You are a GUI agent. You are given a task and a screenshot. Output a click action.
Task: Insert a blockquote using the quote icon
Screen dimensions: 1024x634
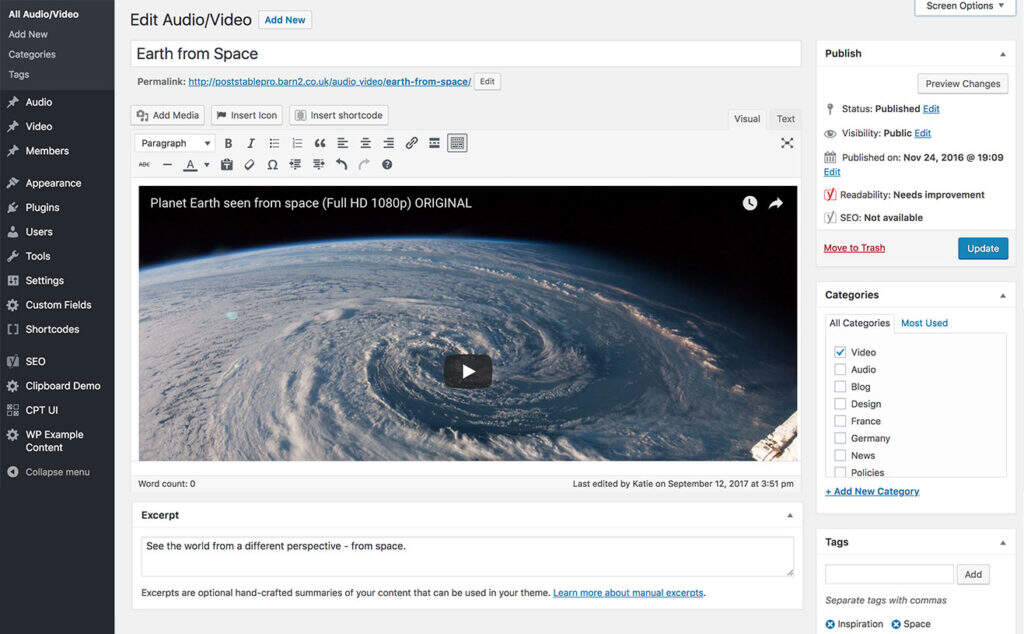click(x=320, y=143)
